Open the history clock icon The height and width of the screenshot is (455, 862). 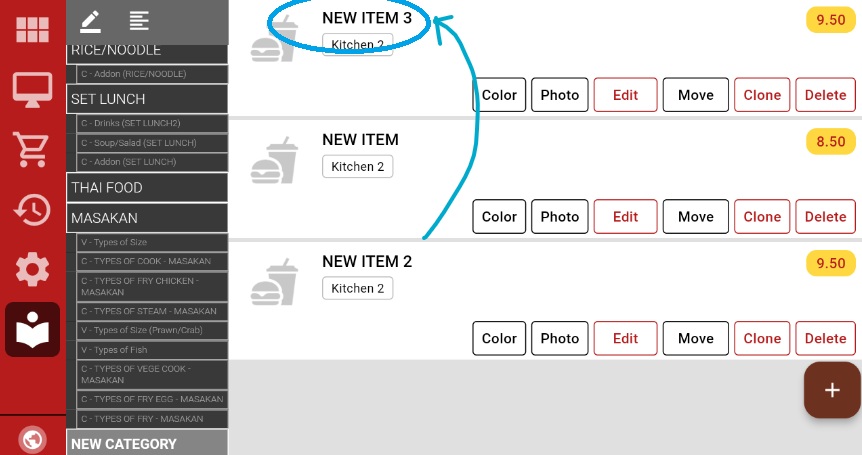coord(32,210)
